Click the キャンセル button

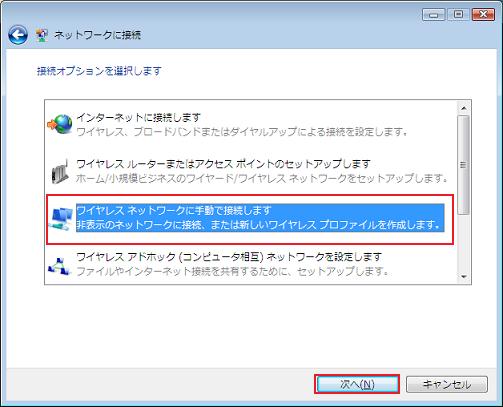pyautogui.click(x=447, y=384)
